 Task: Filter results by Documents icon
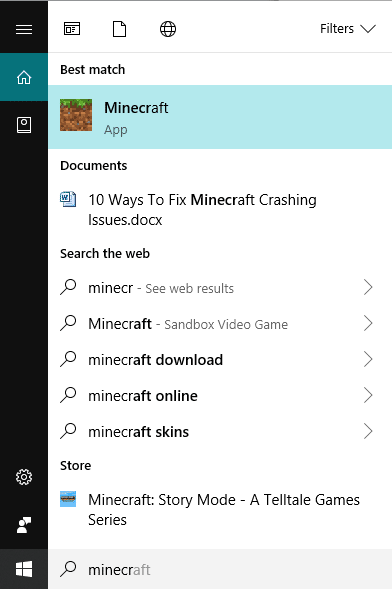click(x=119, y=29)
